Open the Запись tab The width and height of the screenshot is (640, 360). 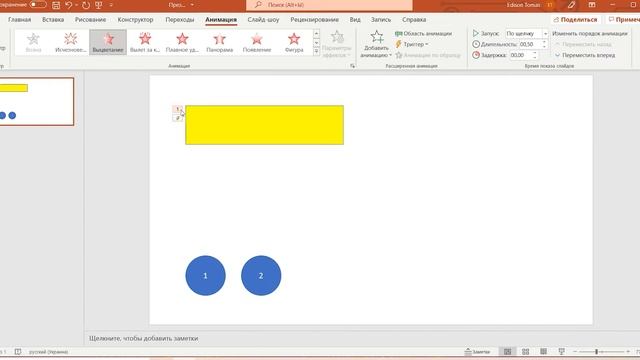[x=380, y=20]
